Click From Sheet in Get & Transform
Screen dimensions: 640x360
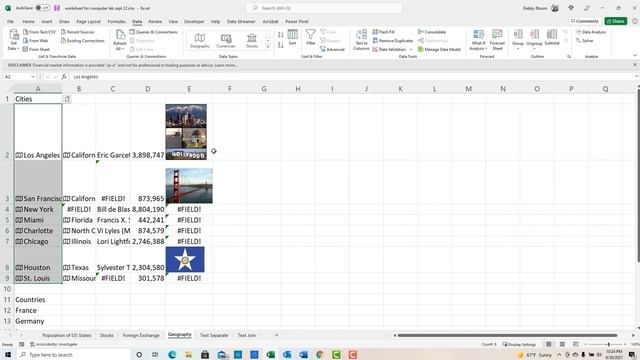36,49
